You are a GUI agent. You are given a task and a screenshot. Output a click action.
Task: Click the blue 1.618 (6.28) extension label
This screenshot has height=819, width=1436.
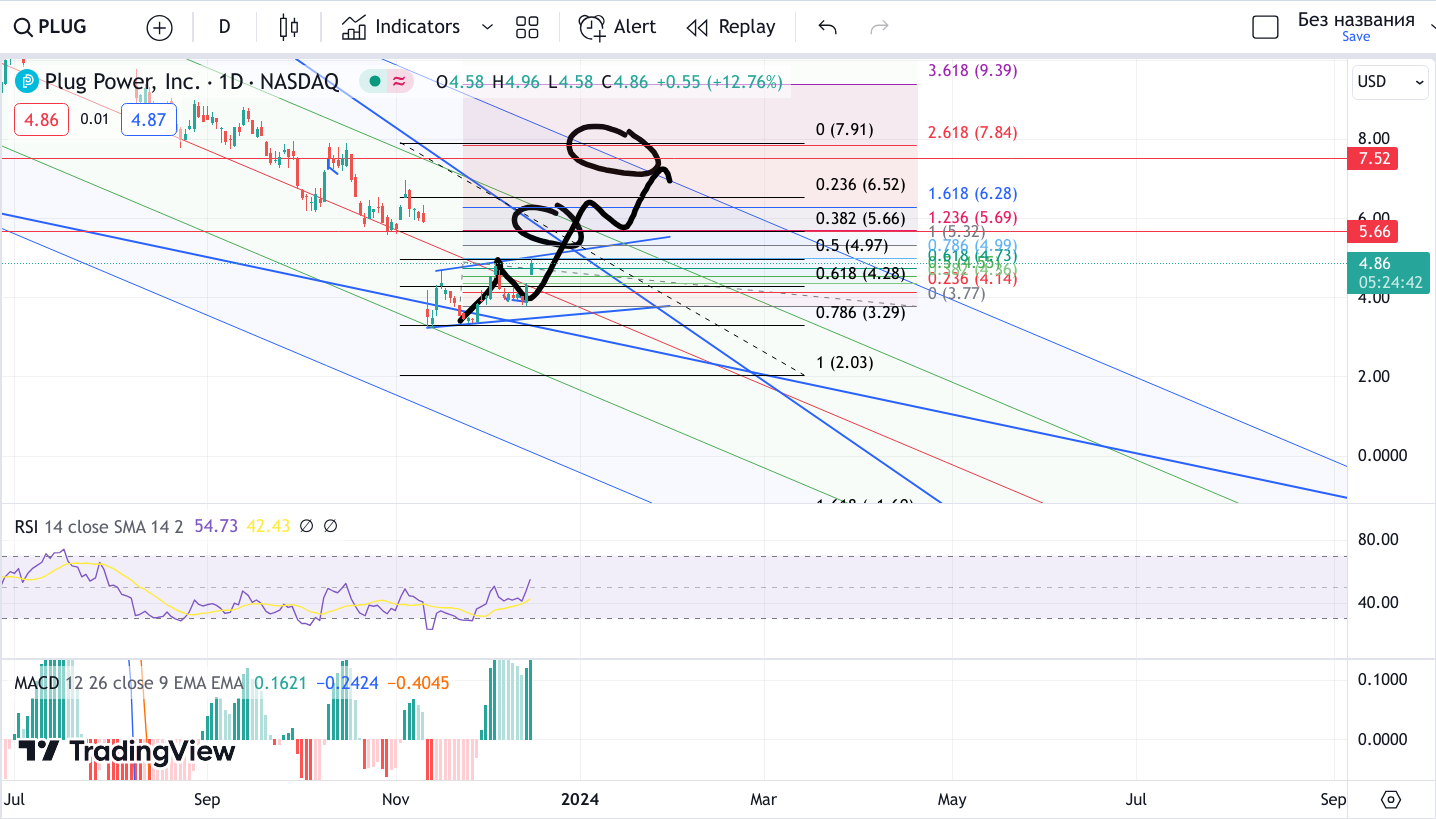(973, 194)
